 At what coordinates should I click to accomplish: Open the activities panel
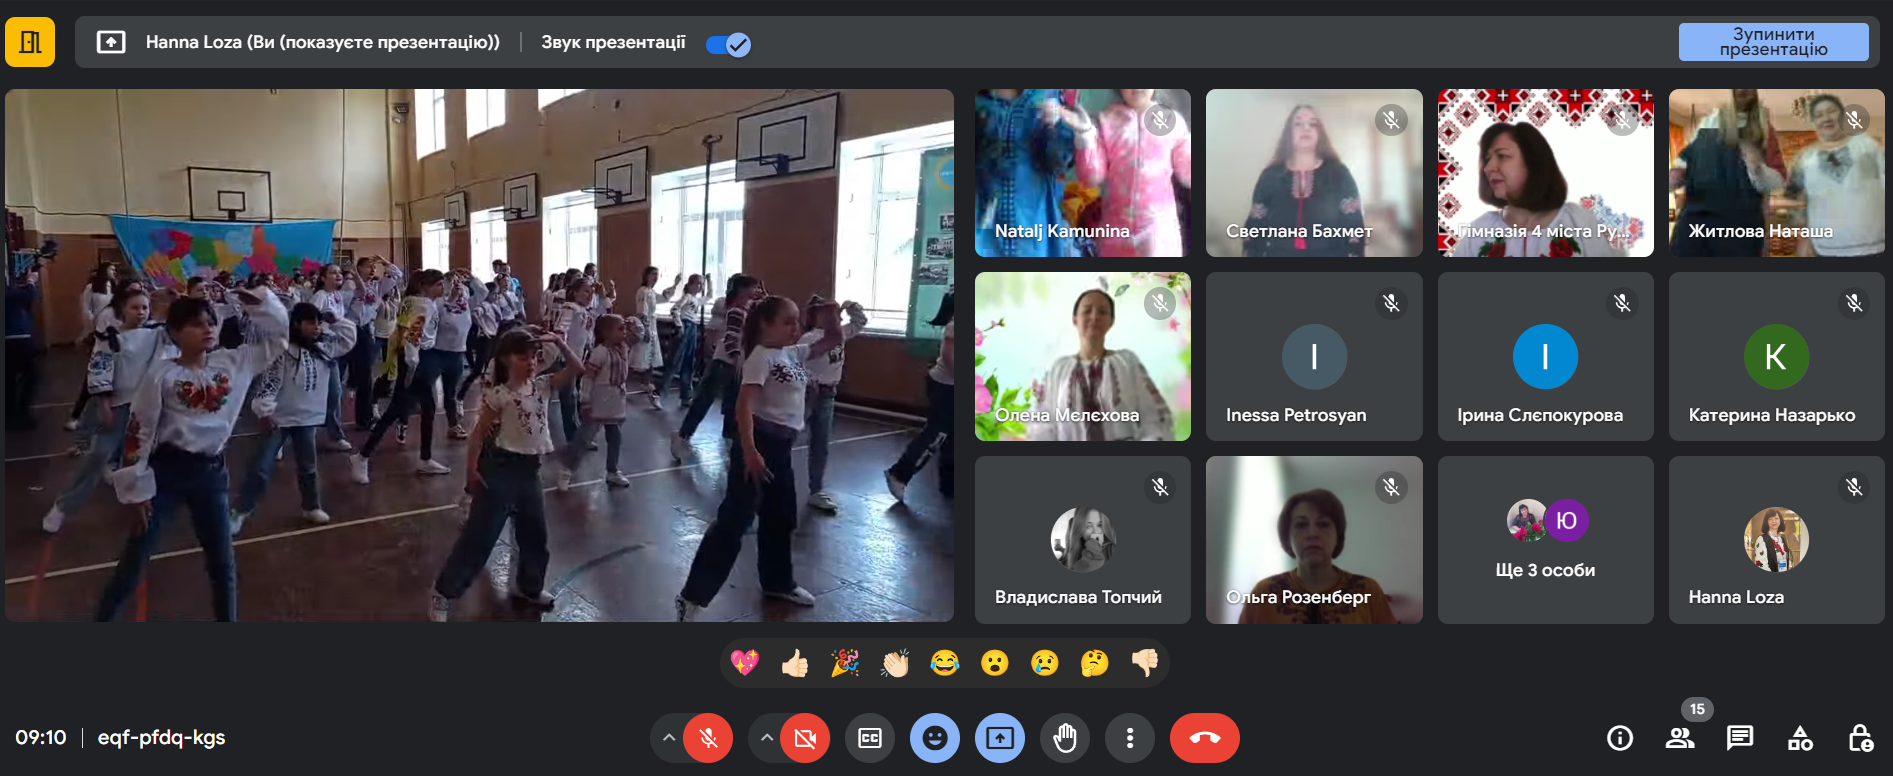1799,738
